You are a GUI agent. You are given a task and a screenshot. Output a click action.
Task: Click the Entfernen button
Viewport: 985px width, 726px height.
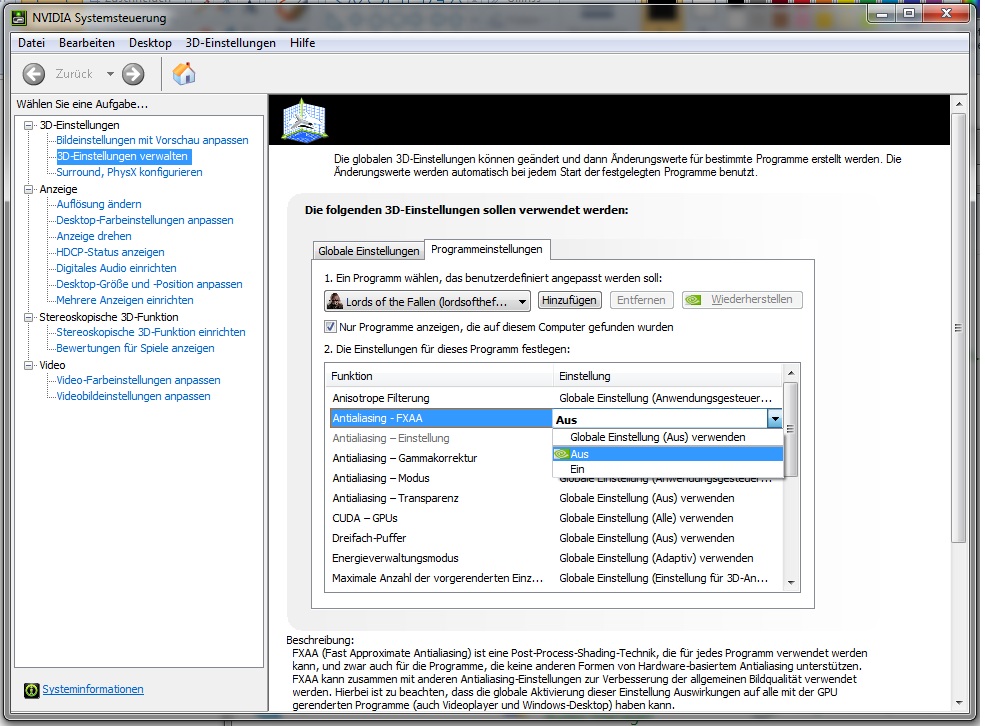[641, 300]
